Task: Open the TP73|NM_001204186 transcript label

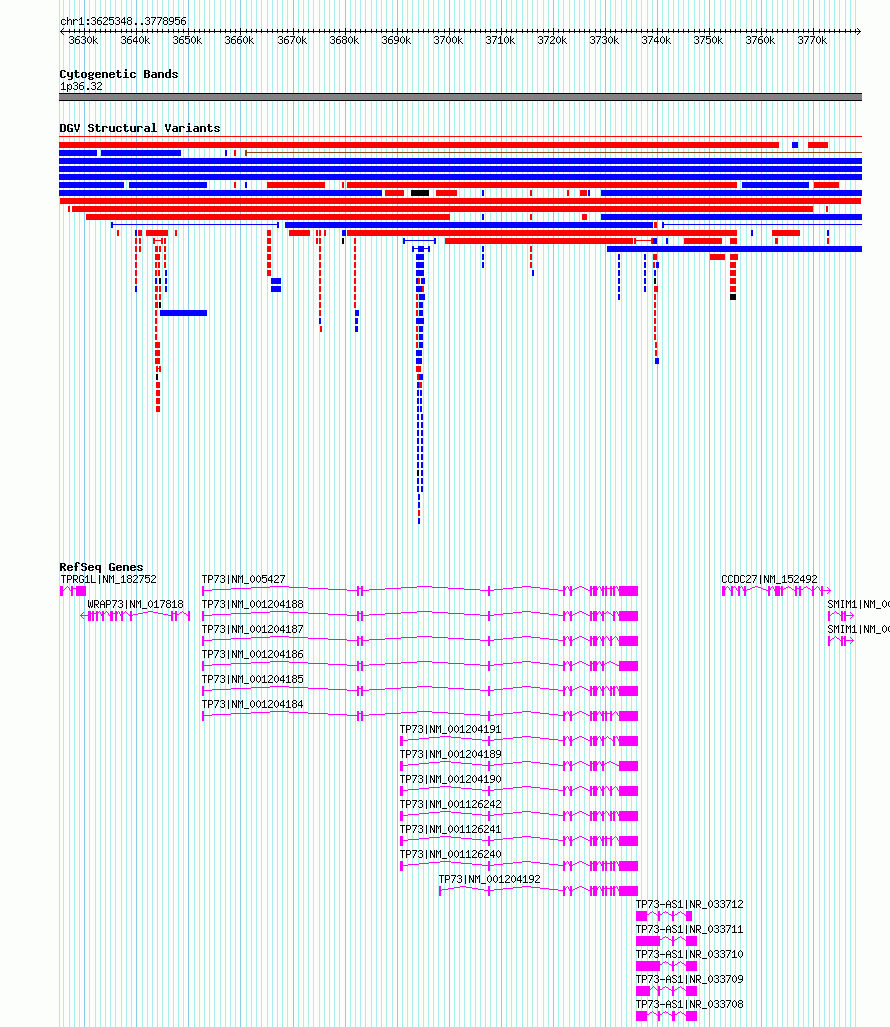Action: point(253,654)
